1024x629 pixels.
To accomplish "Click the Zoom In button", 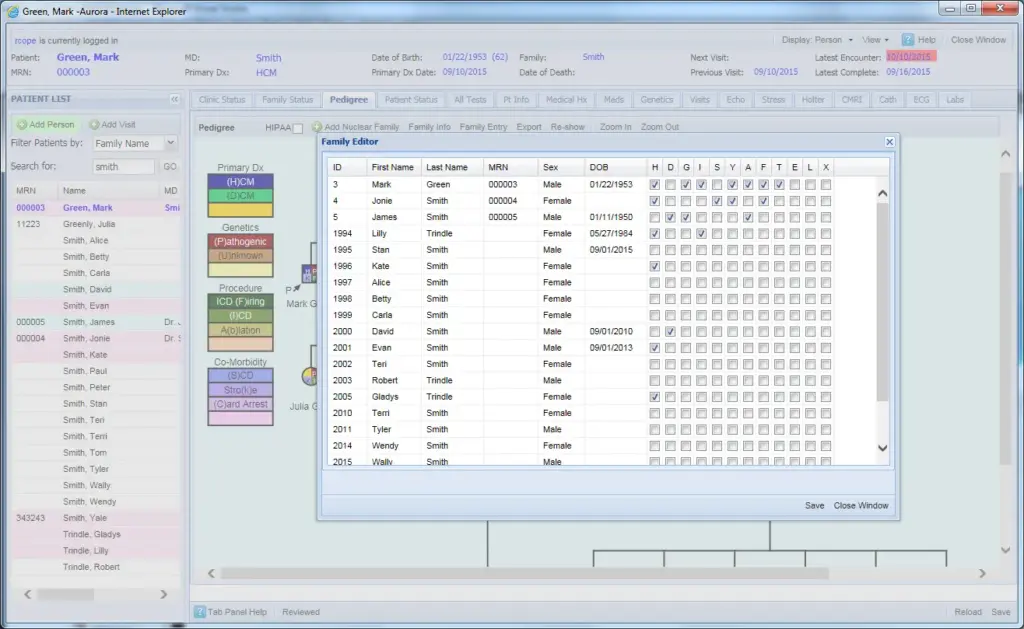I will pos(615,127).
